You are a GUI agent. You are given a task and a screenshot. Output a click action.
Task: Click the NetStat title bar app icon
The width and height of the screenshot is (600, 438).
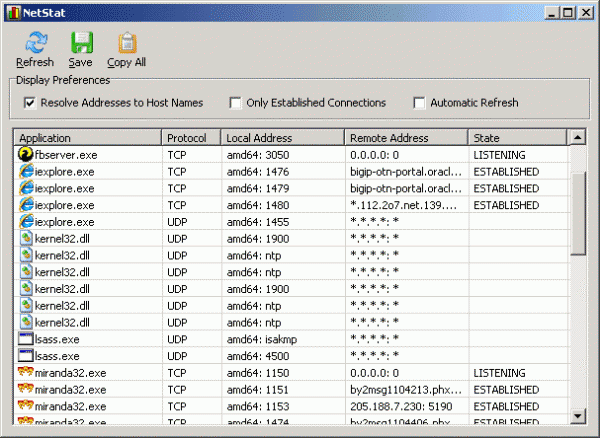click(x=13, y=13)
